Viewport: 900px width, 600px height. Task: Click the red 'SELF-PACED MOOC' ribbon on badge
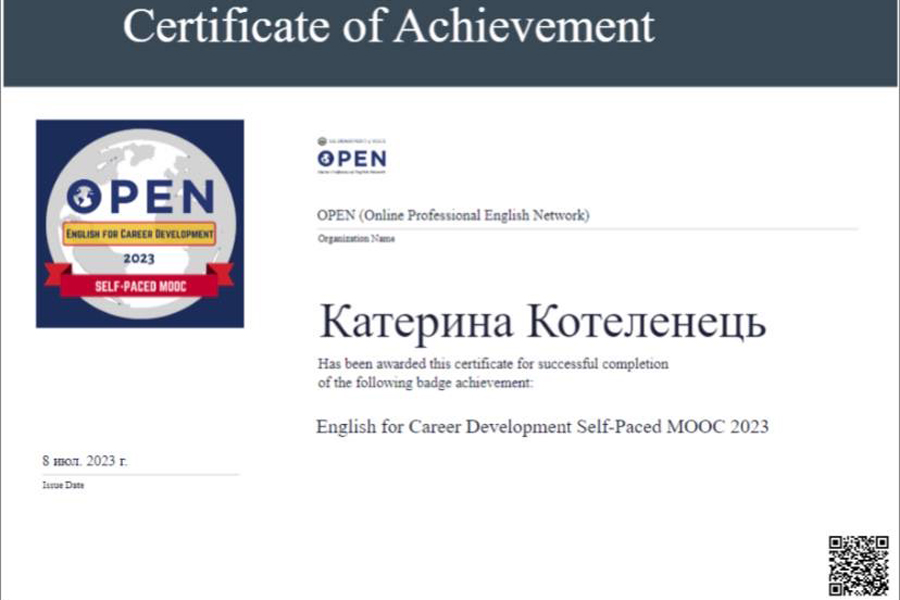[x=139, y=285]
